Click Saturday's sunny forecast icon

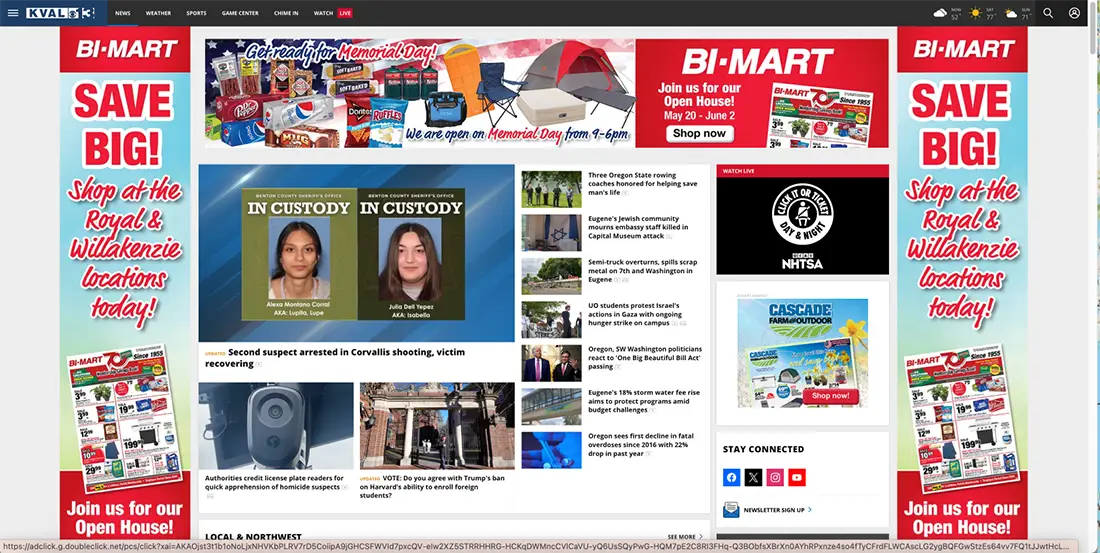[975, 13]
